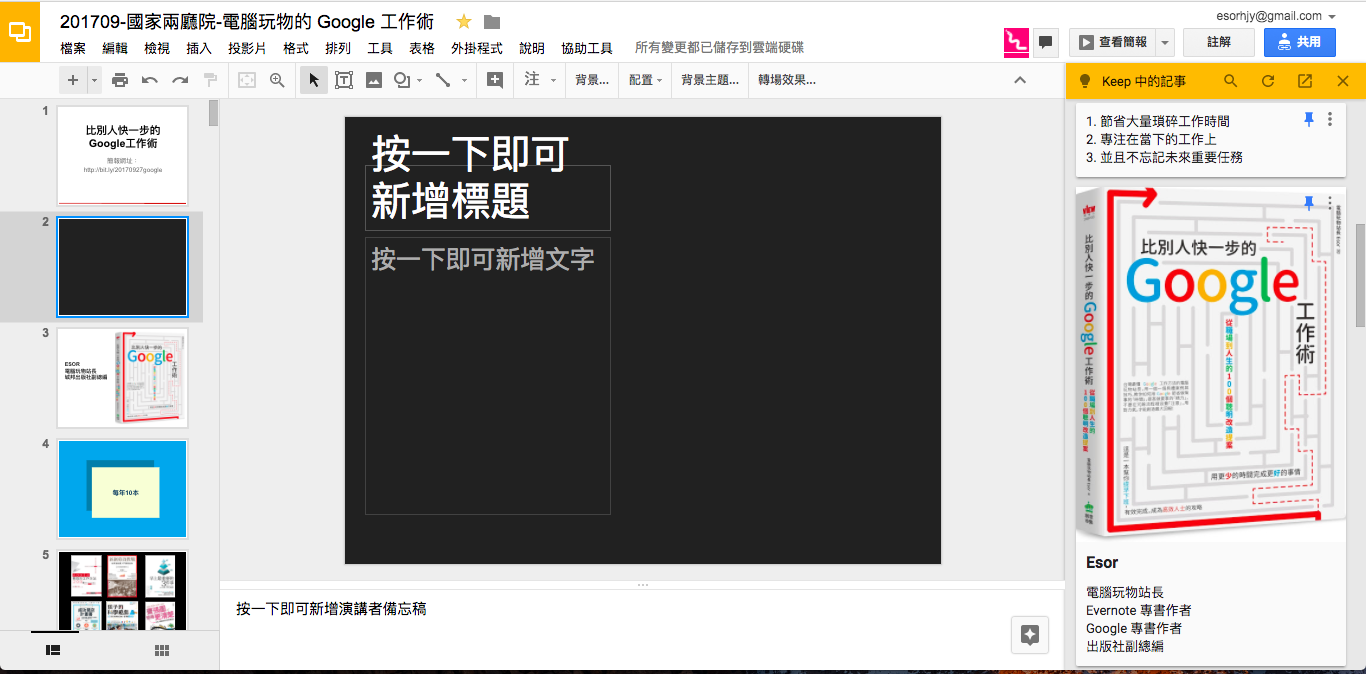Start presentation with 查看簡報 button
Screen dimensions: 1366x674
click(x=1113, y=42)
